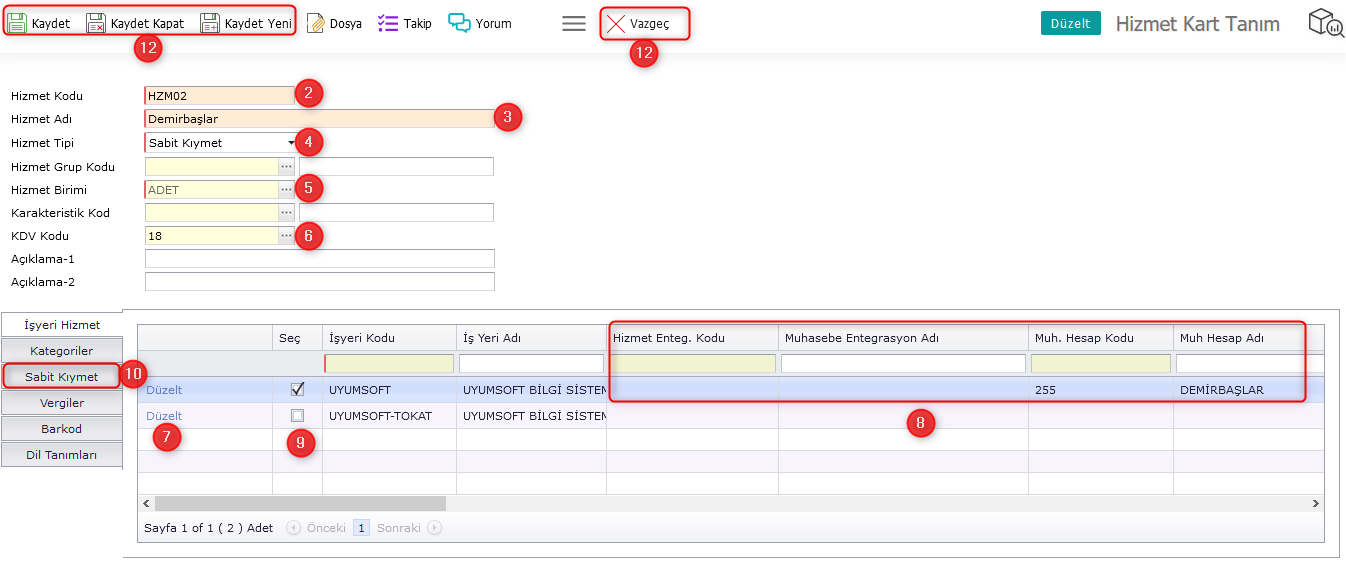Click the box search icon at top right

pos(1325,23)
